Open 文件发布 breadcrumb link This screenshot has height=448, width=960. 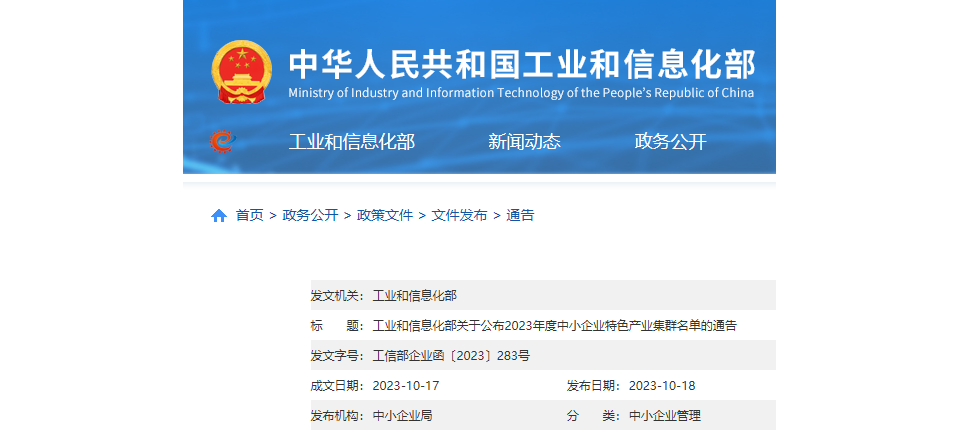tap(459, 215)
